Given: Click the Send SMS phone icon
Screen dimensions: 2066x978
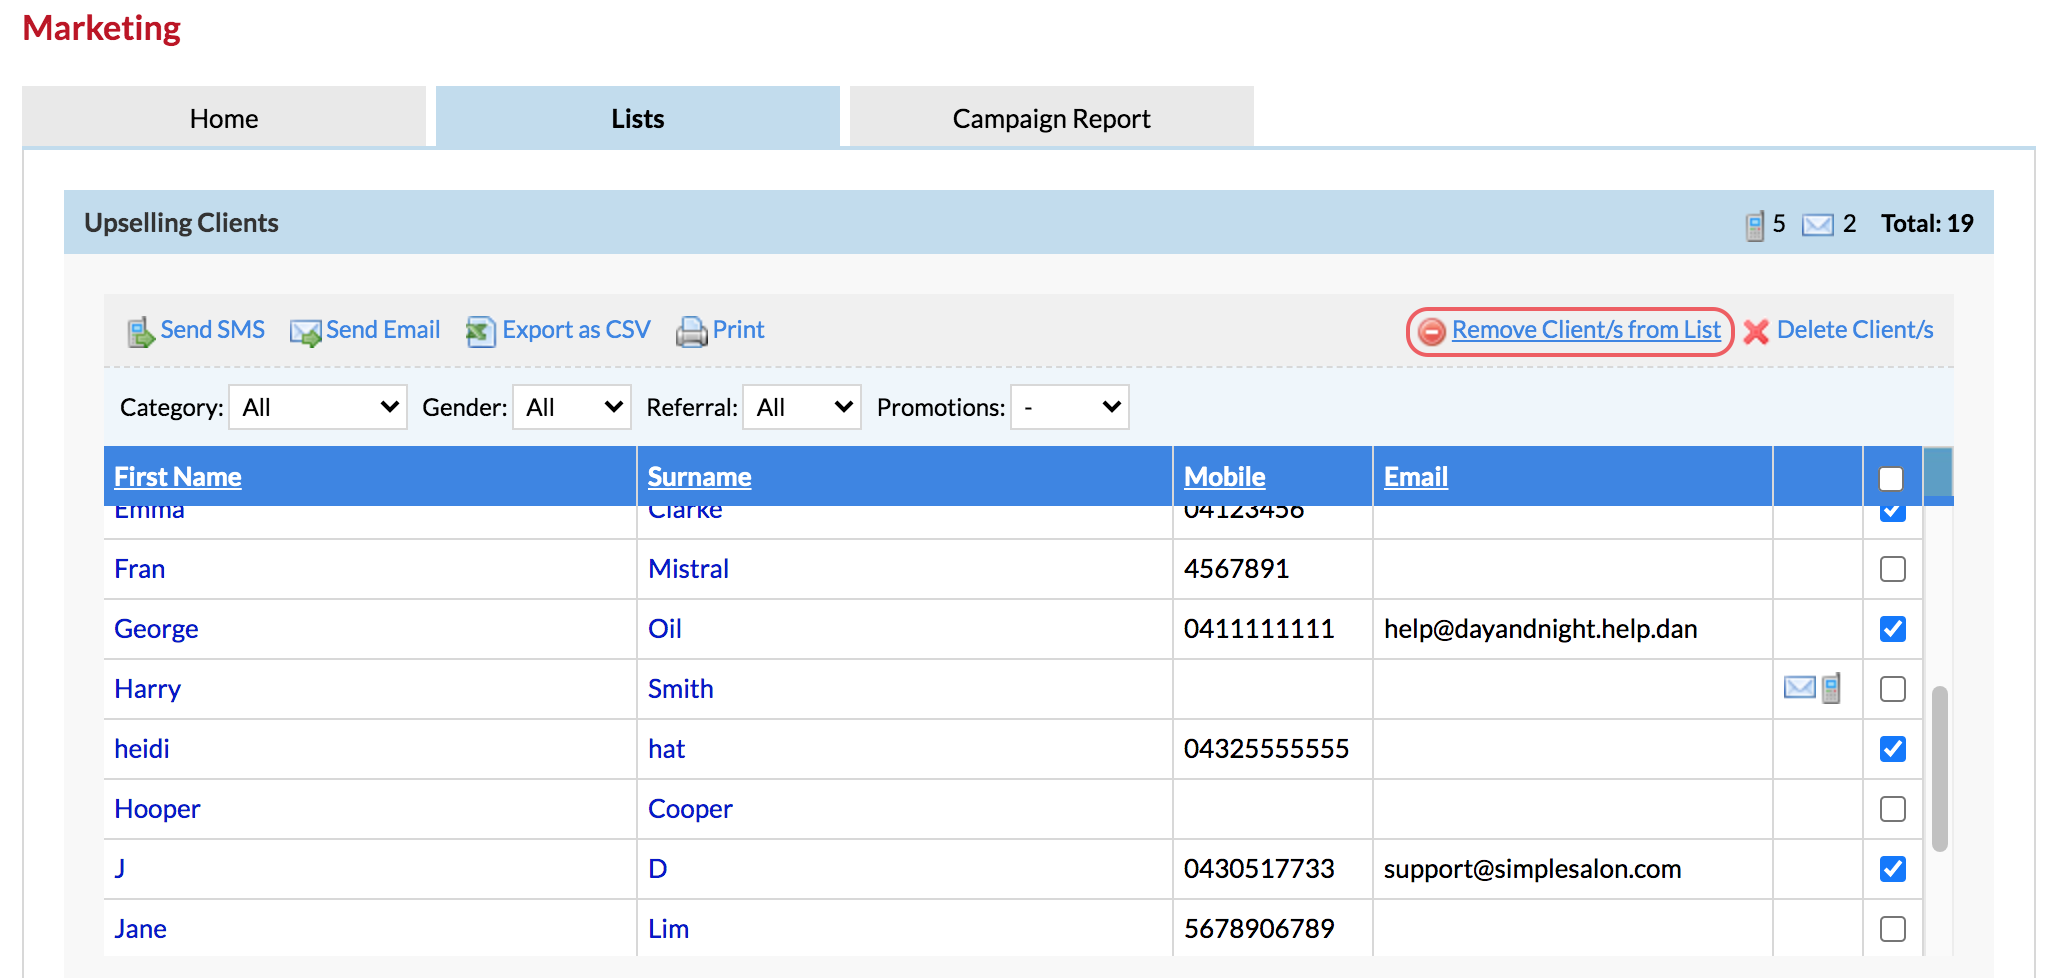Looking at the screenshot, I should point(141,331).
